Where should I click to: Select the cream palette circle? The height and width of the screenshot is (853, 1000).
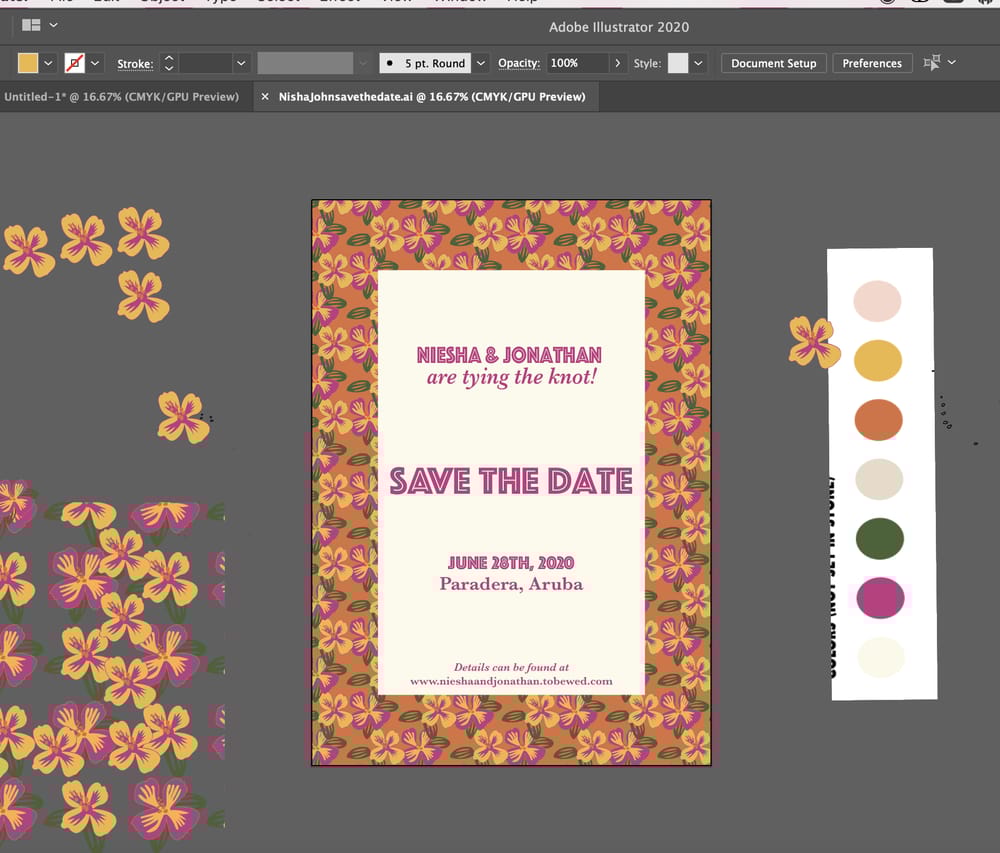tap(881, 657)
